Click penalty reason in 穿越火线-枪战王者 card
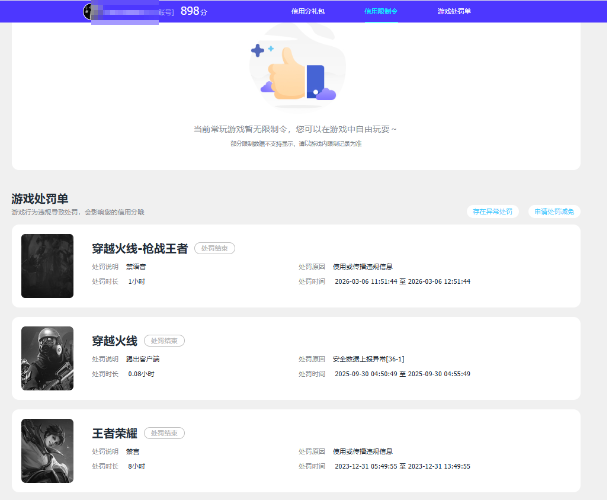Viewport: 607px width, 500px height. coord(363,267)
